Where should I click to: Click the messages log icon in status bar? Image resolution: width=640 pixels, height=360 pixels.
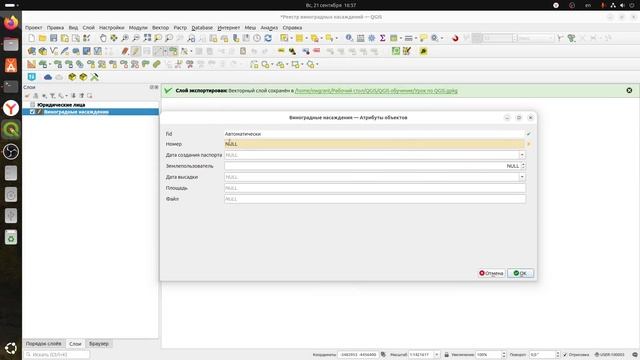(635, 355)
